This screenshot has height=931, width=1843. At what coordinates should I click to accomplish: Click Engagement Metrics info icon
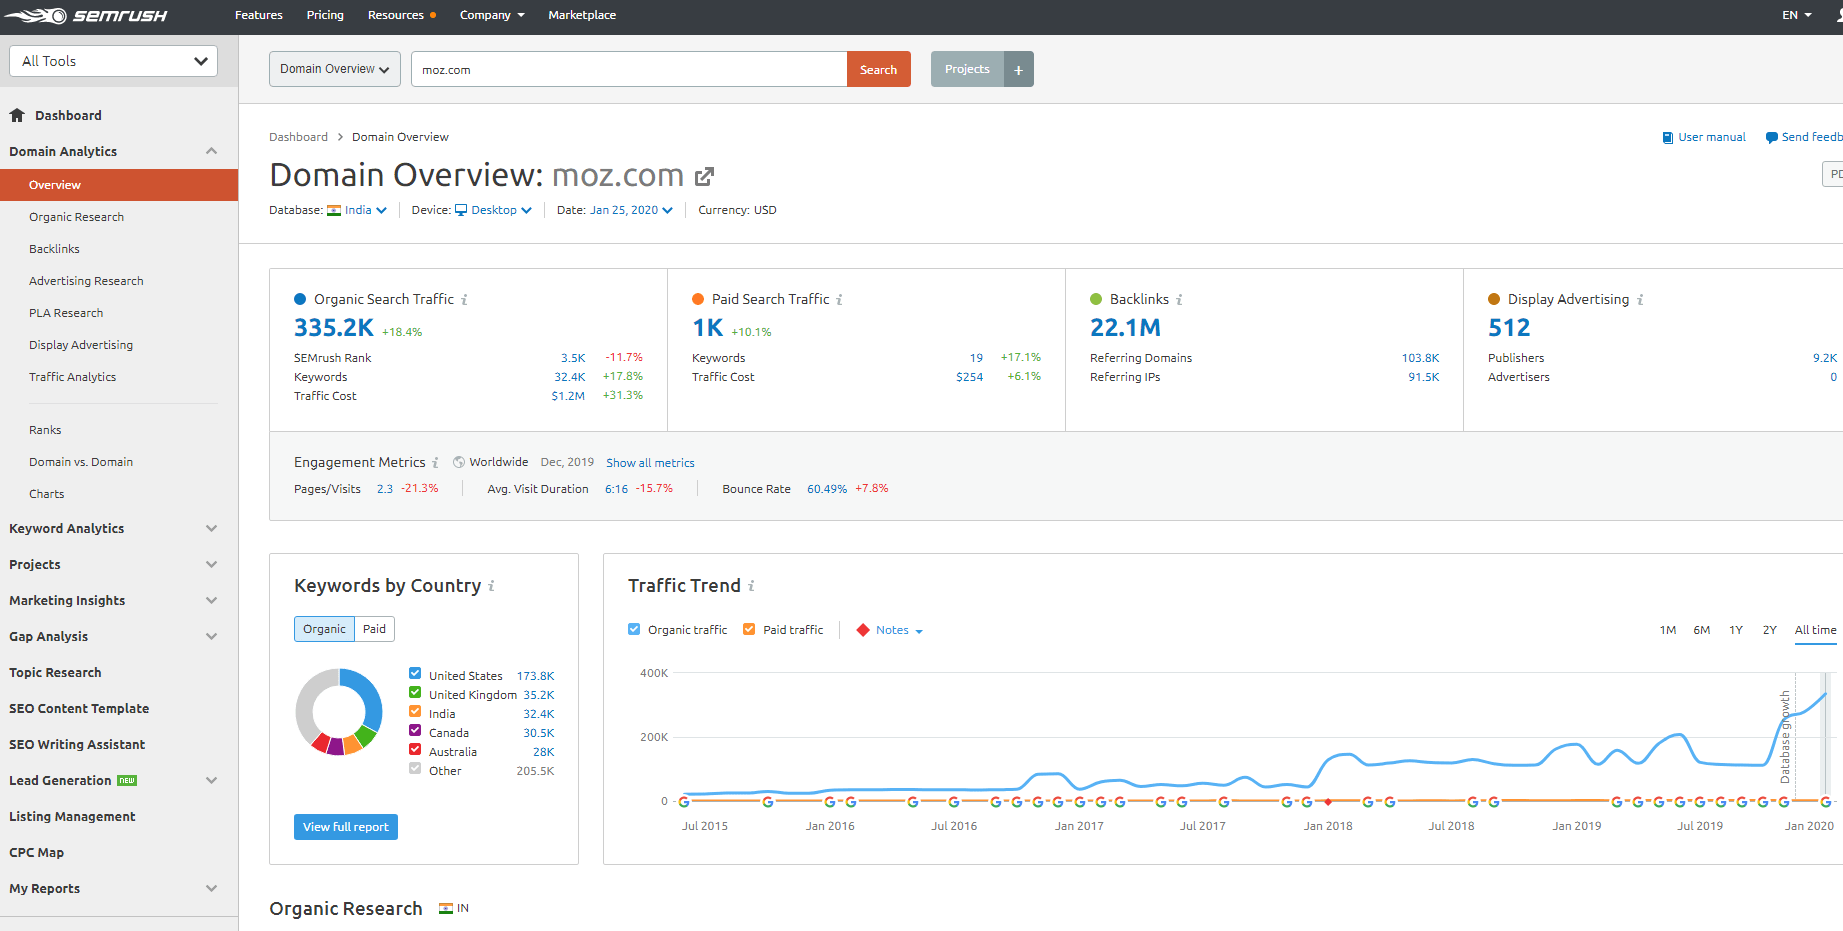(435, 463)
